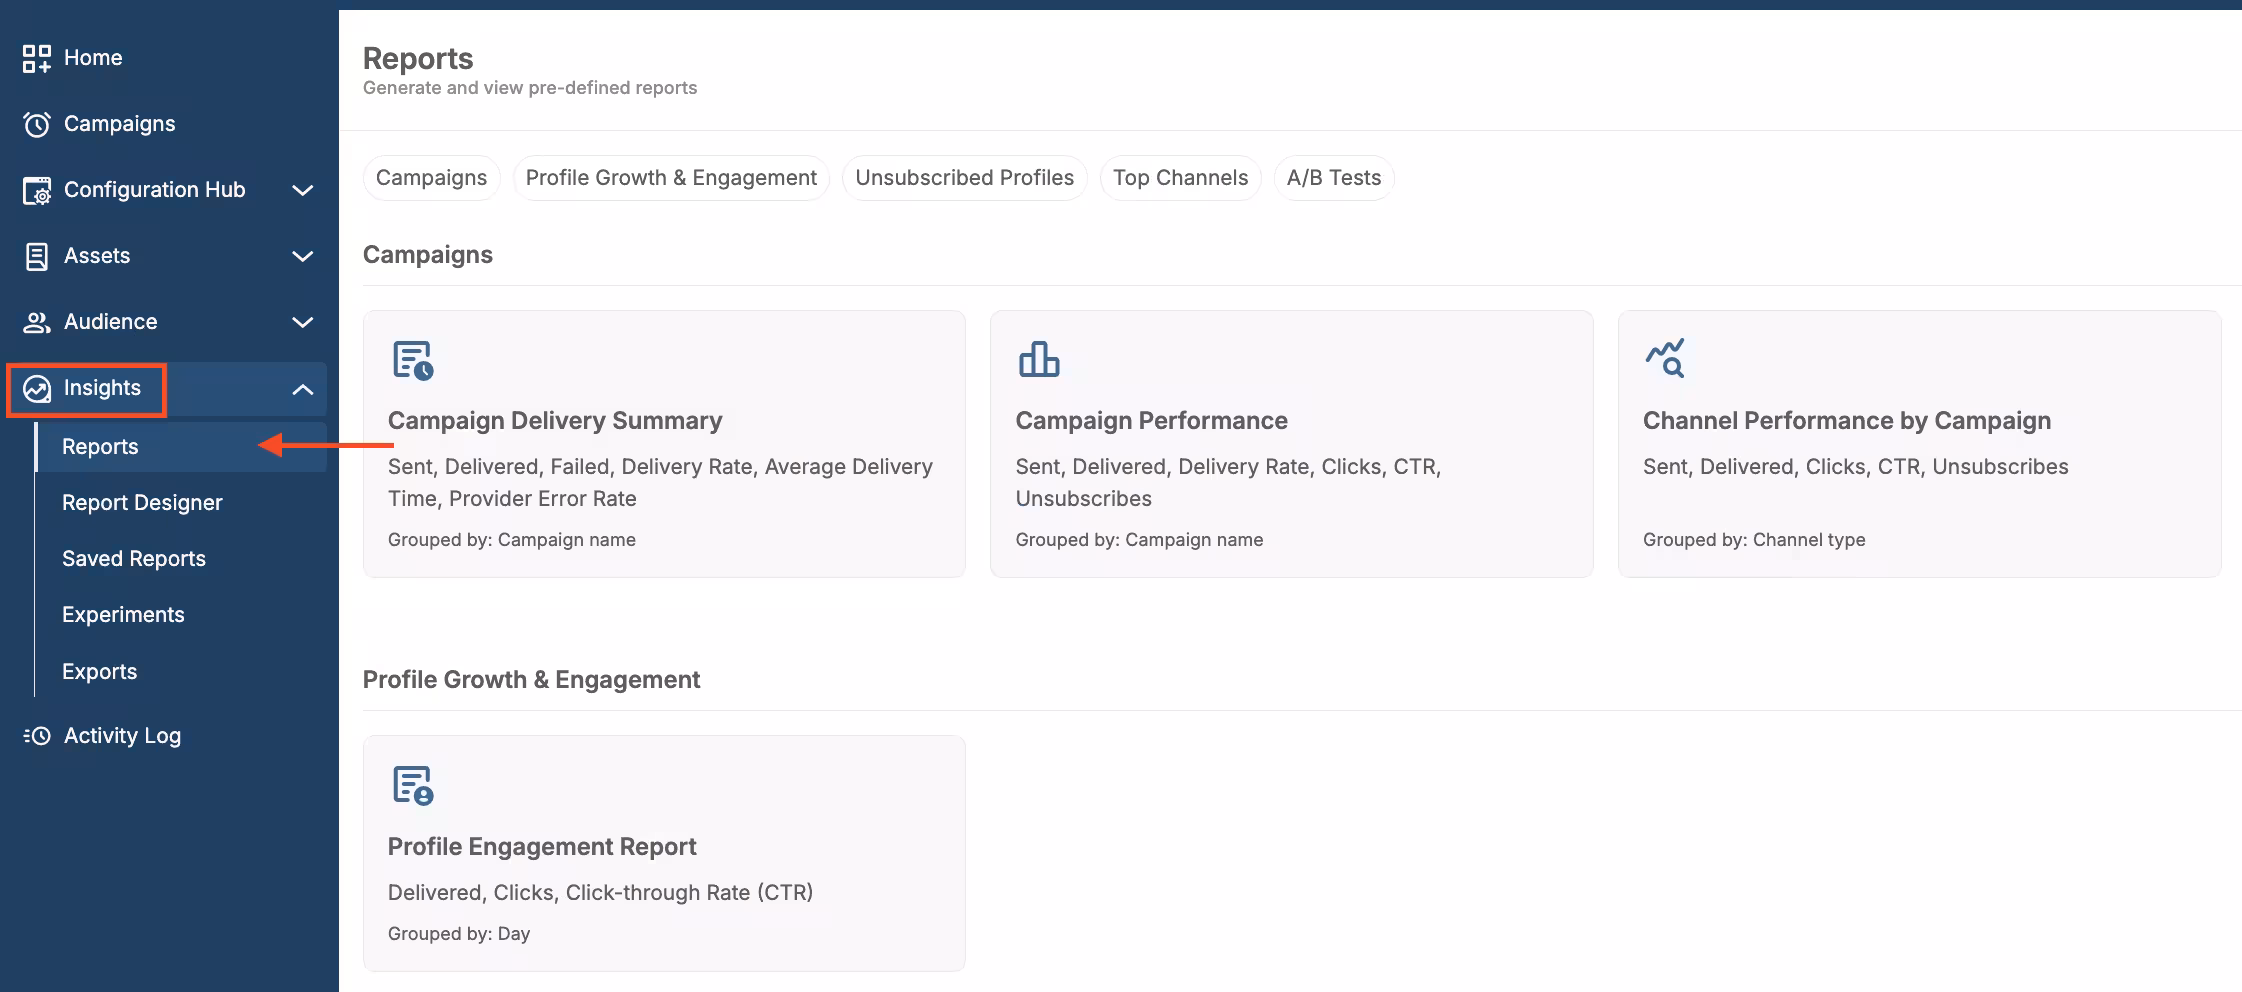
Task: Click the Profile Engagement Report icon
Action: tap(413, 785)
